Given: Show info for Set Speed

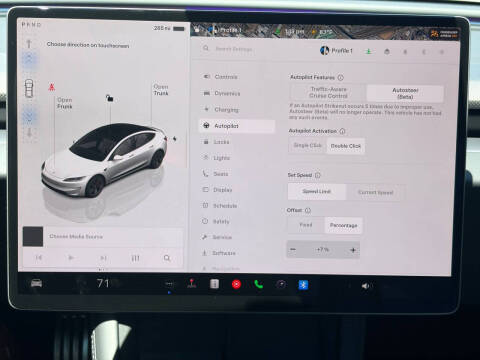Looking at the screenshot, I should click(318, 175).
